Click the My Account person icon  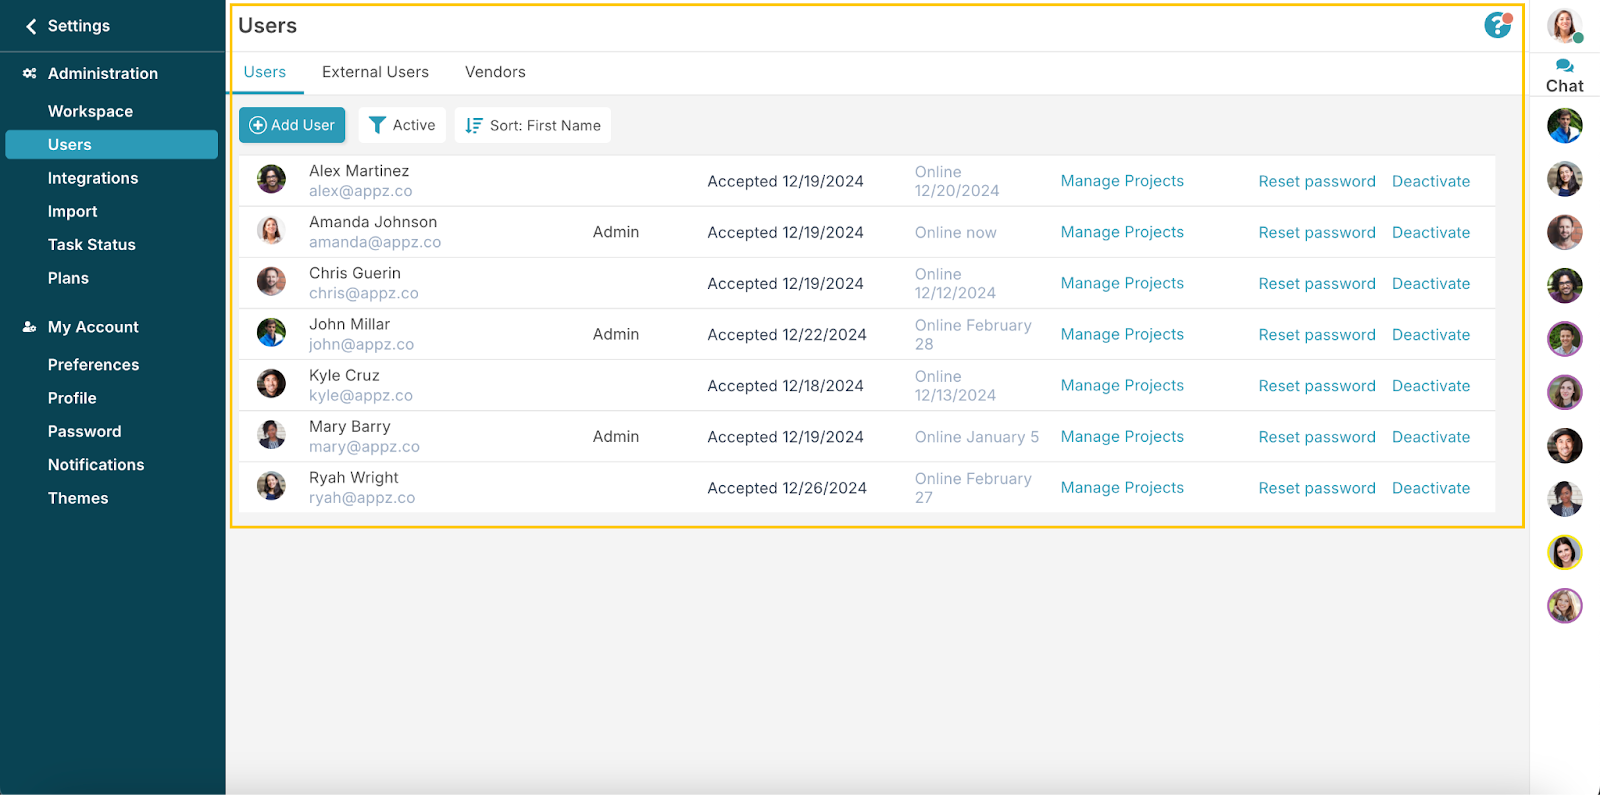(30, 327)
